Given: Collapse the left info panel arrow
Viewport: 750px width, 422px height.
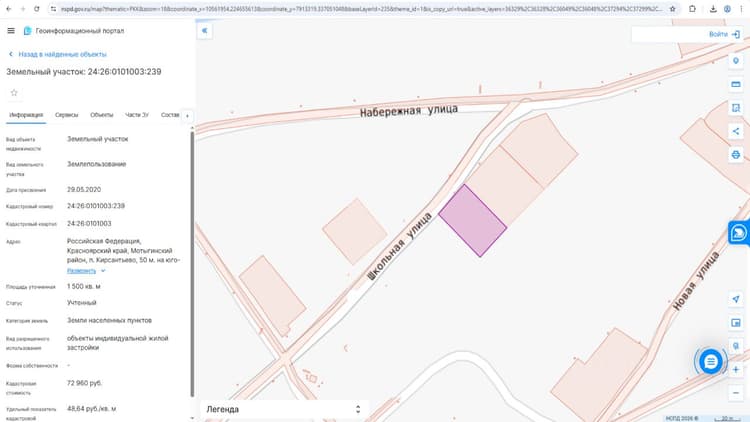Looking at the screenshot, I should coord(205,31).
